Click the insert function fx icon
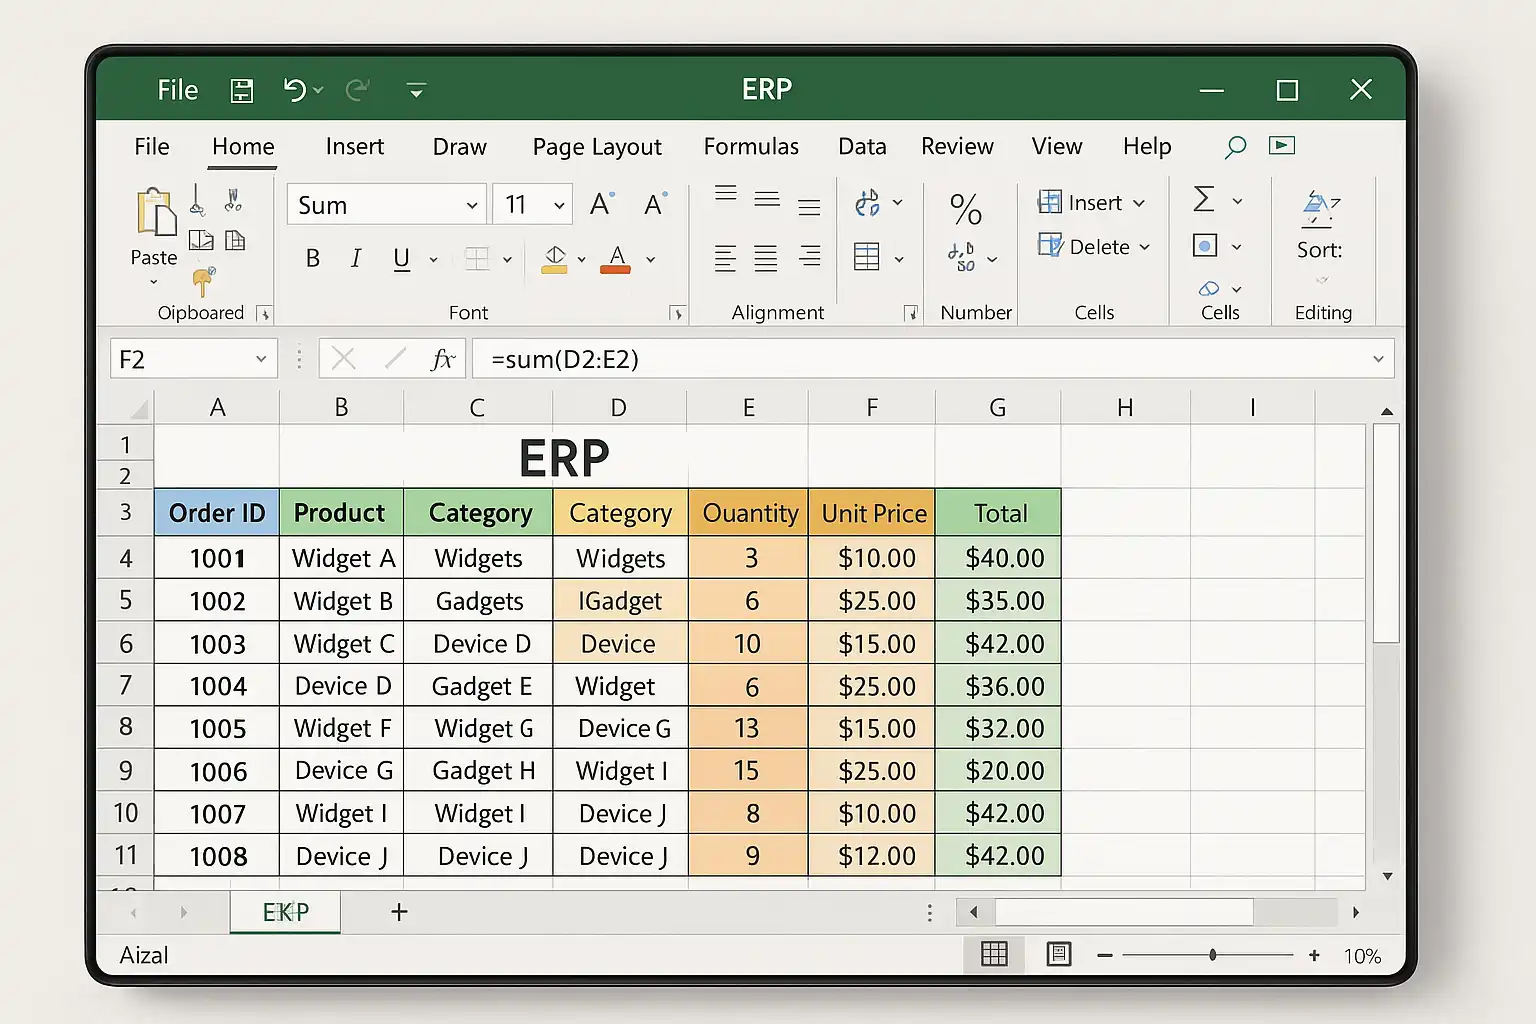Viewport: 1536px width, 1024px height. click(442, 359)
